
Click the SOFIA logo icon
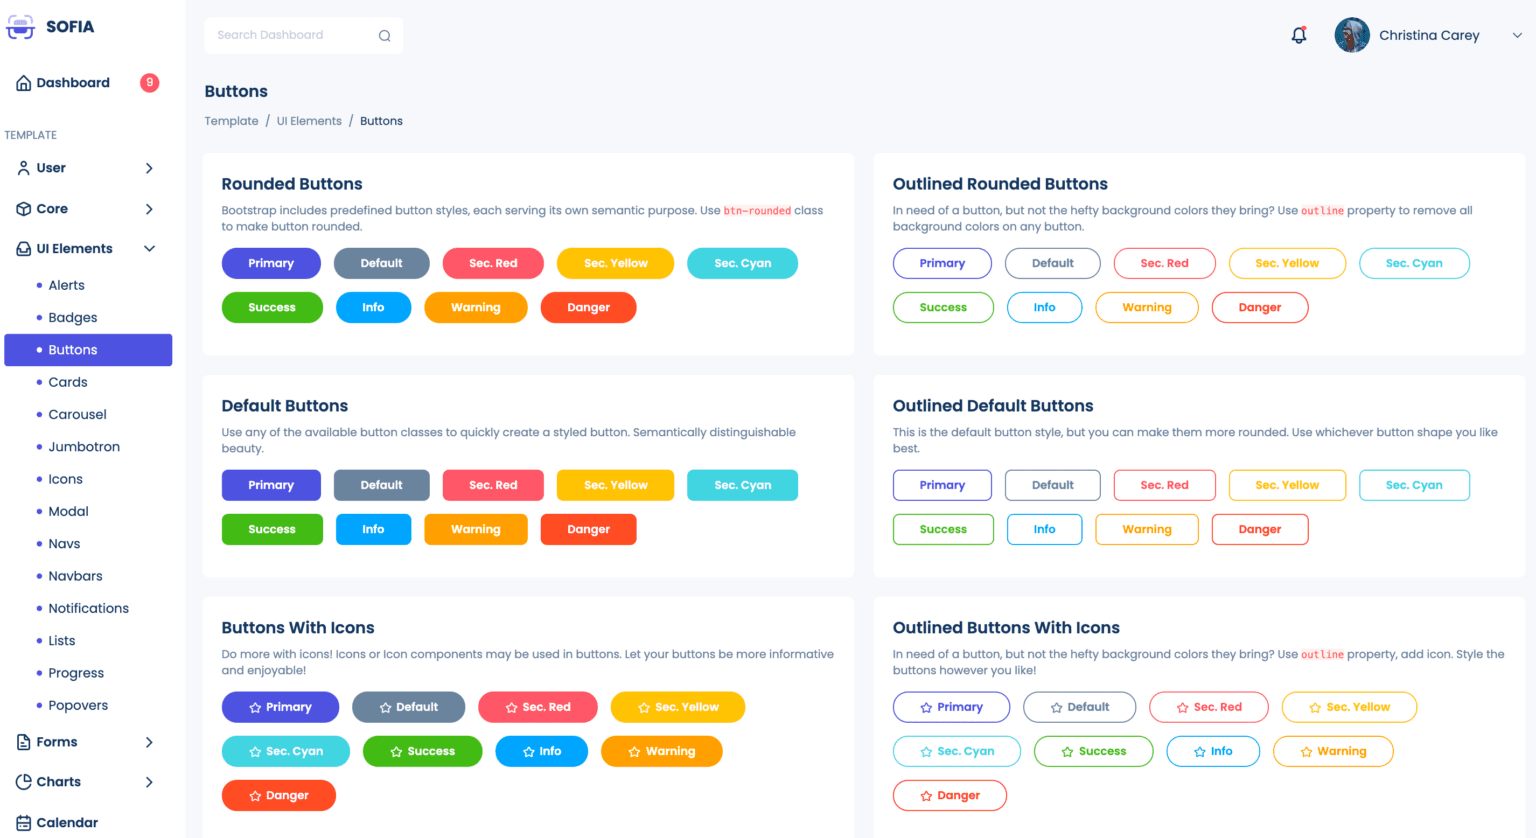(21, 26)
